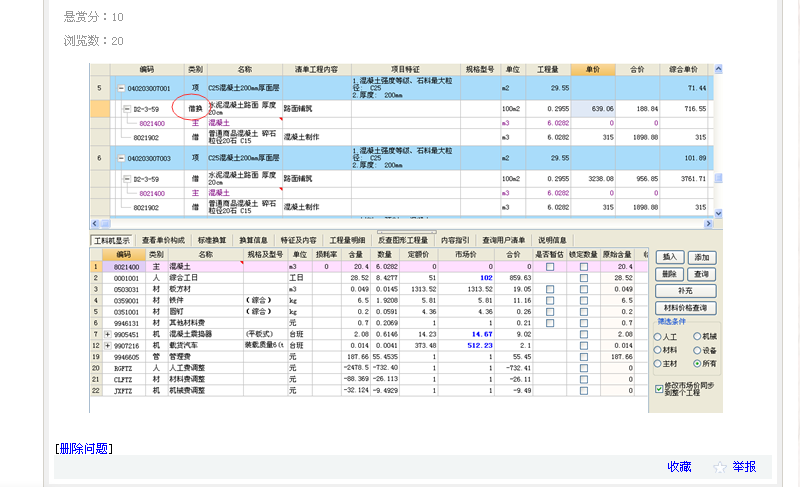Tick 是否暂估 checkbox for 铁件 row
This screenshot has height=487, width=800.
tap(550, 300)
